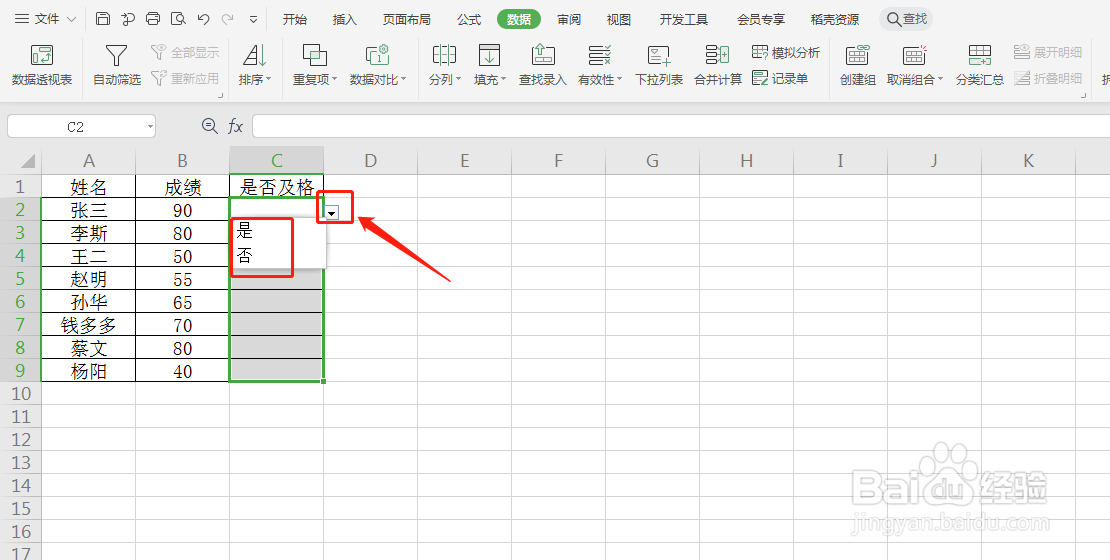Switch to the 会员专享 tab
The width and height of the screenshot is (1110, 560).
pyautogui.click(x=760, y=19)
